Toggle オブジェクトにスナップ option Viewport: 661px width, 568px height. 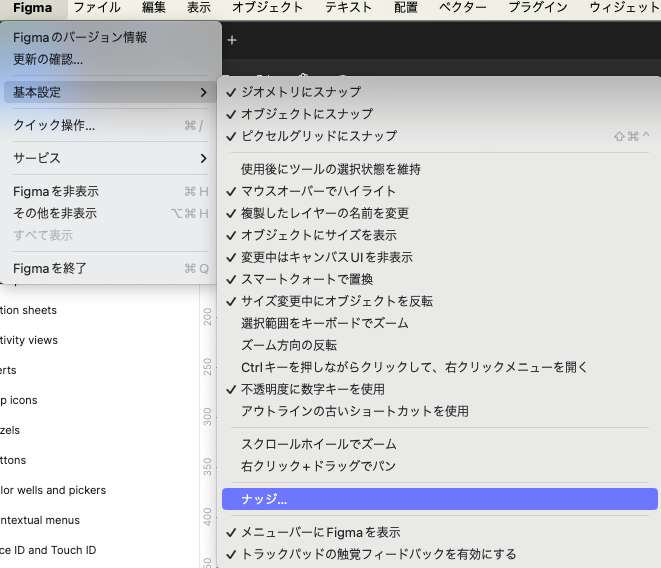click(440, 114)
